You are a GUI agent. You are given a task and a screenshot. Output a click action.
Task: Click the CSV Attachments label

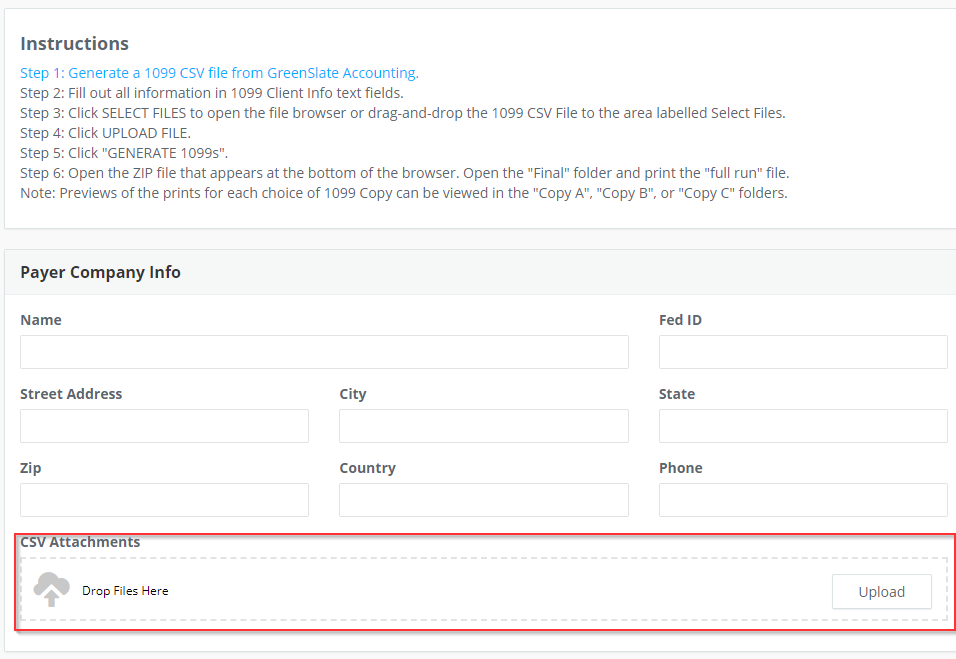tap(80, 542)
